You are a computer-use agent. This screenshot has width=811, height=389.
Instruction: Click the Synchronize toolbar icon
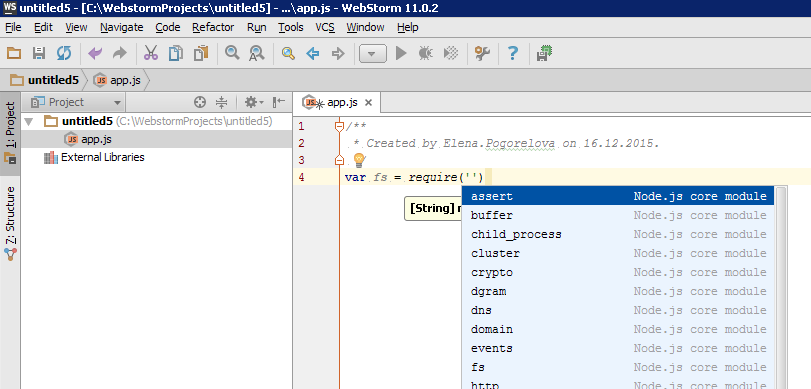64,53
